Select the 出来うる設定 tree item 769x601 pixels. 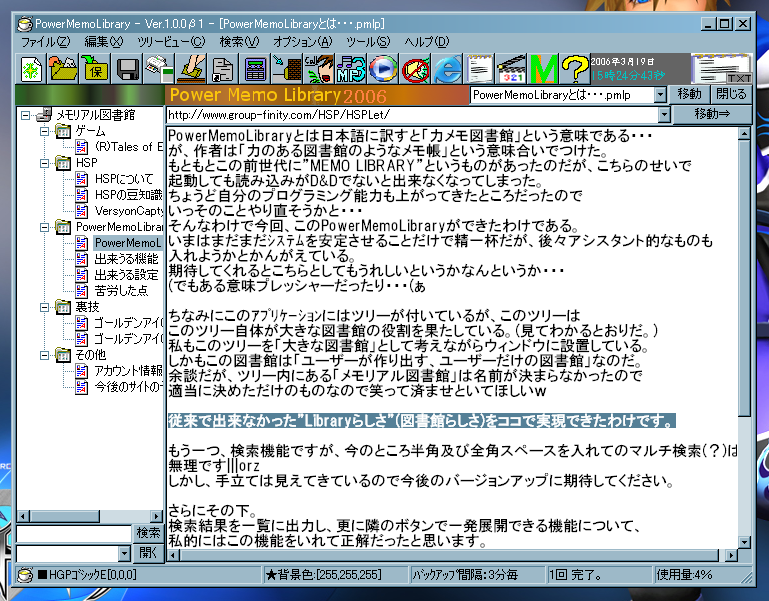(x=127, y=275)
